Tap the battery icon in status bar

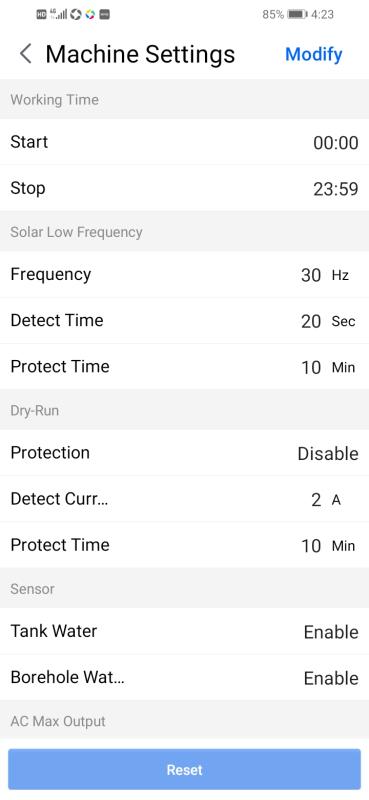[297, 14]
